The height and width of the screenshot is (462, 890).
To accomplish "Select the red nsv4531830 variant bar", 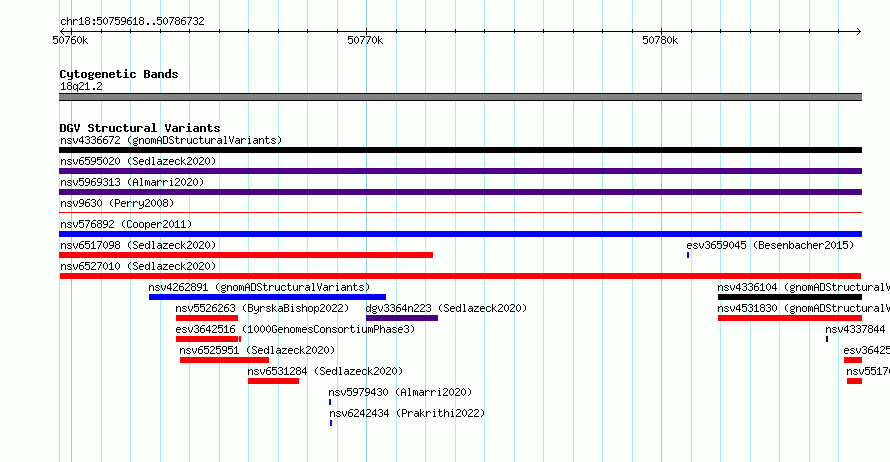I will (x=790, y=318).
